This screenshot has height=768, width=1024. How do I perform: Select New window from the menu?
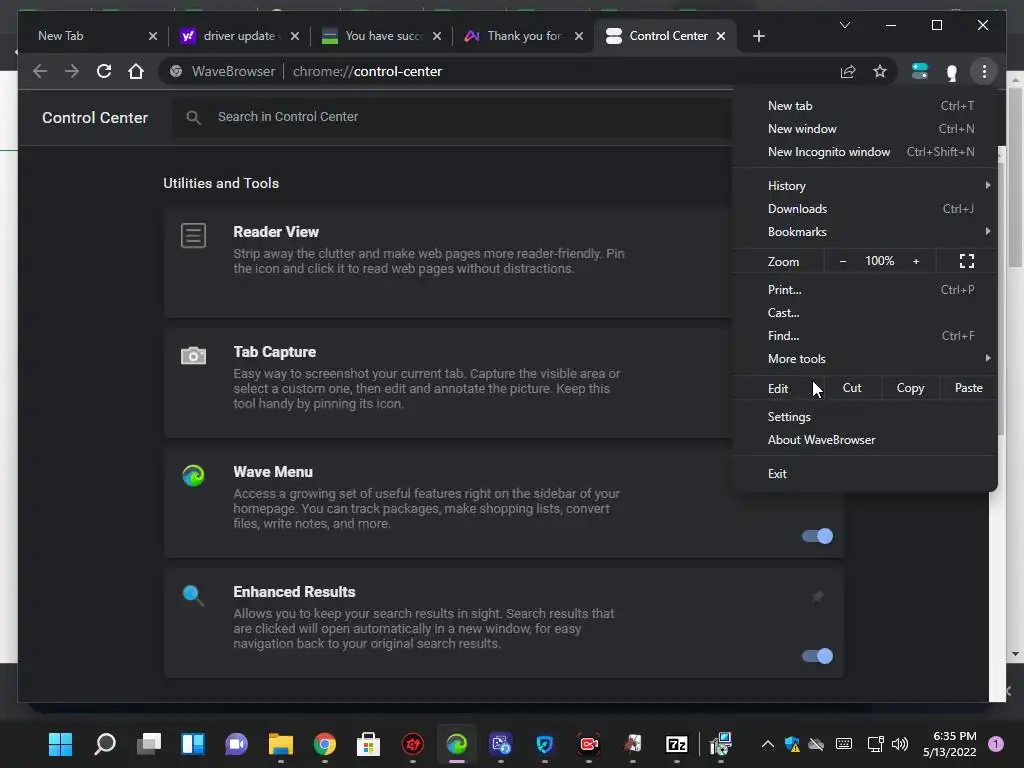click(x=865, y=129)
